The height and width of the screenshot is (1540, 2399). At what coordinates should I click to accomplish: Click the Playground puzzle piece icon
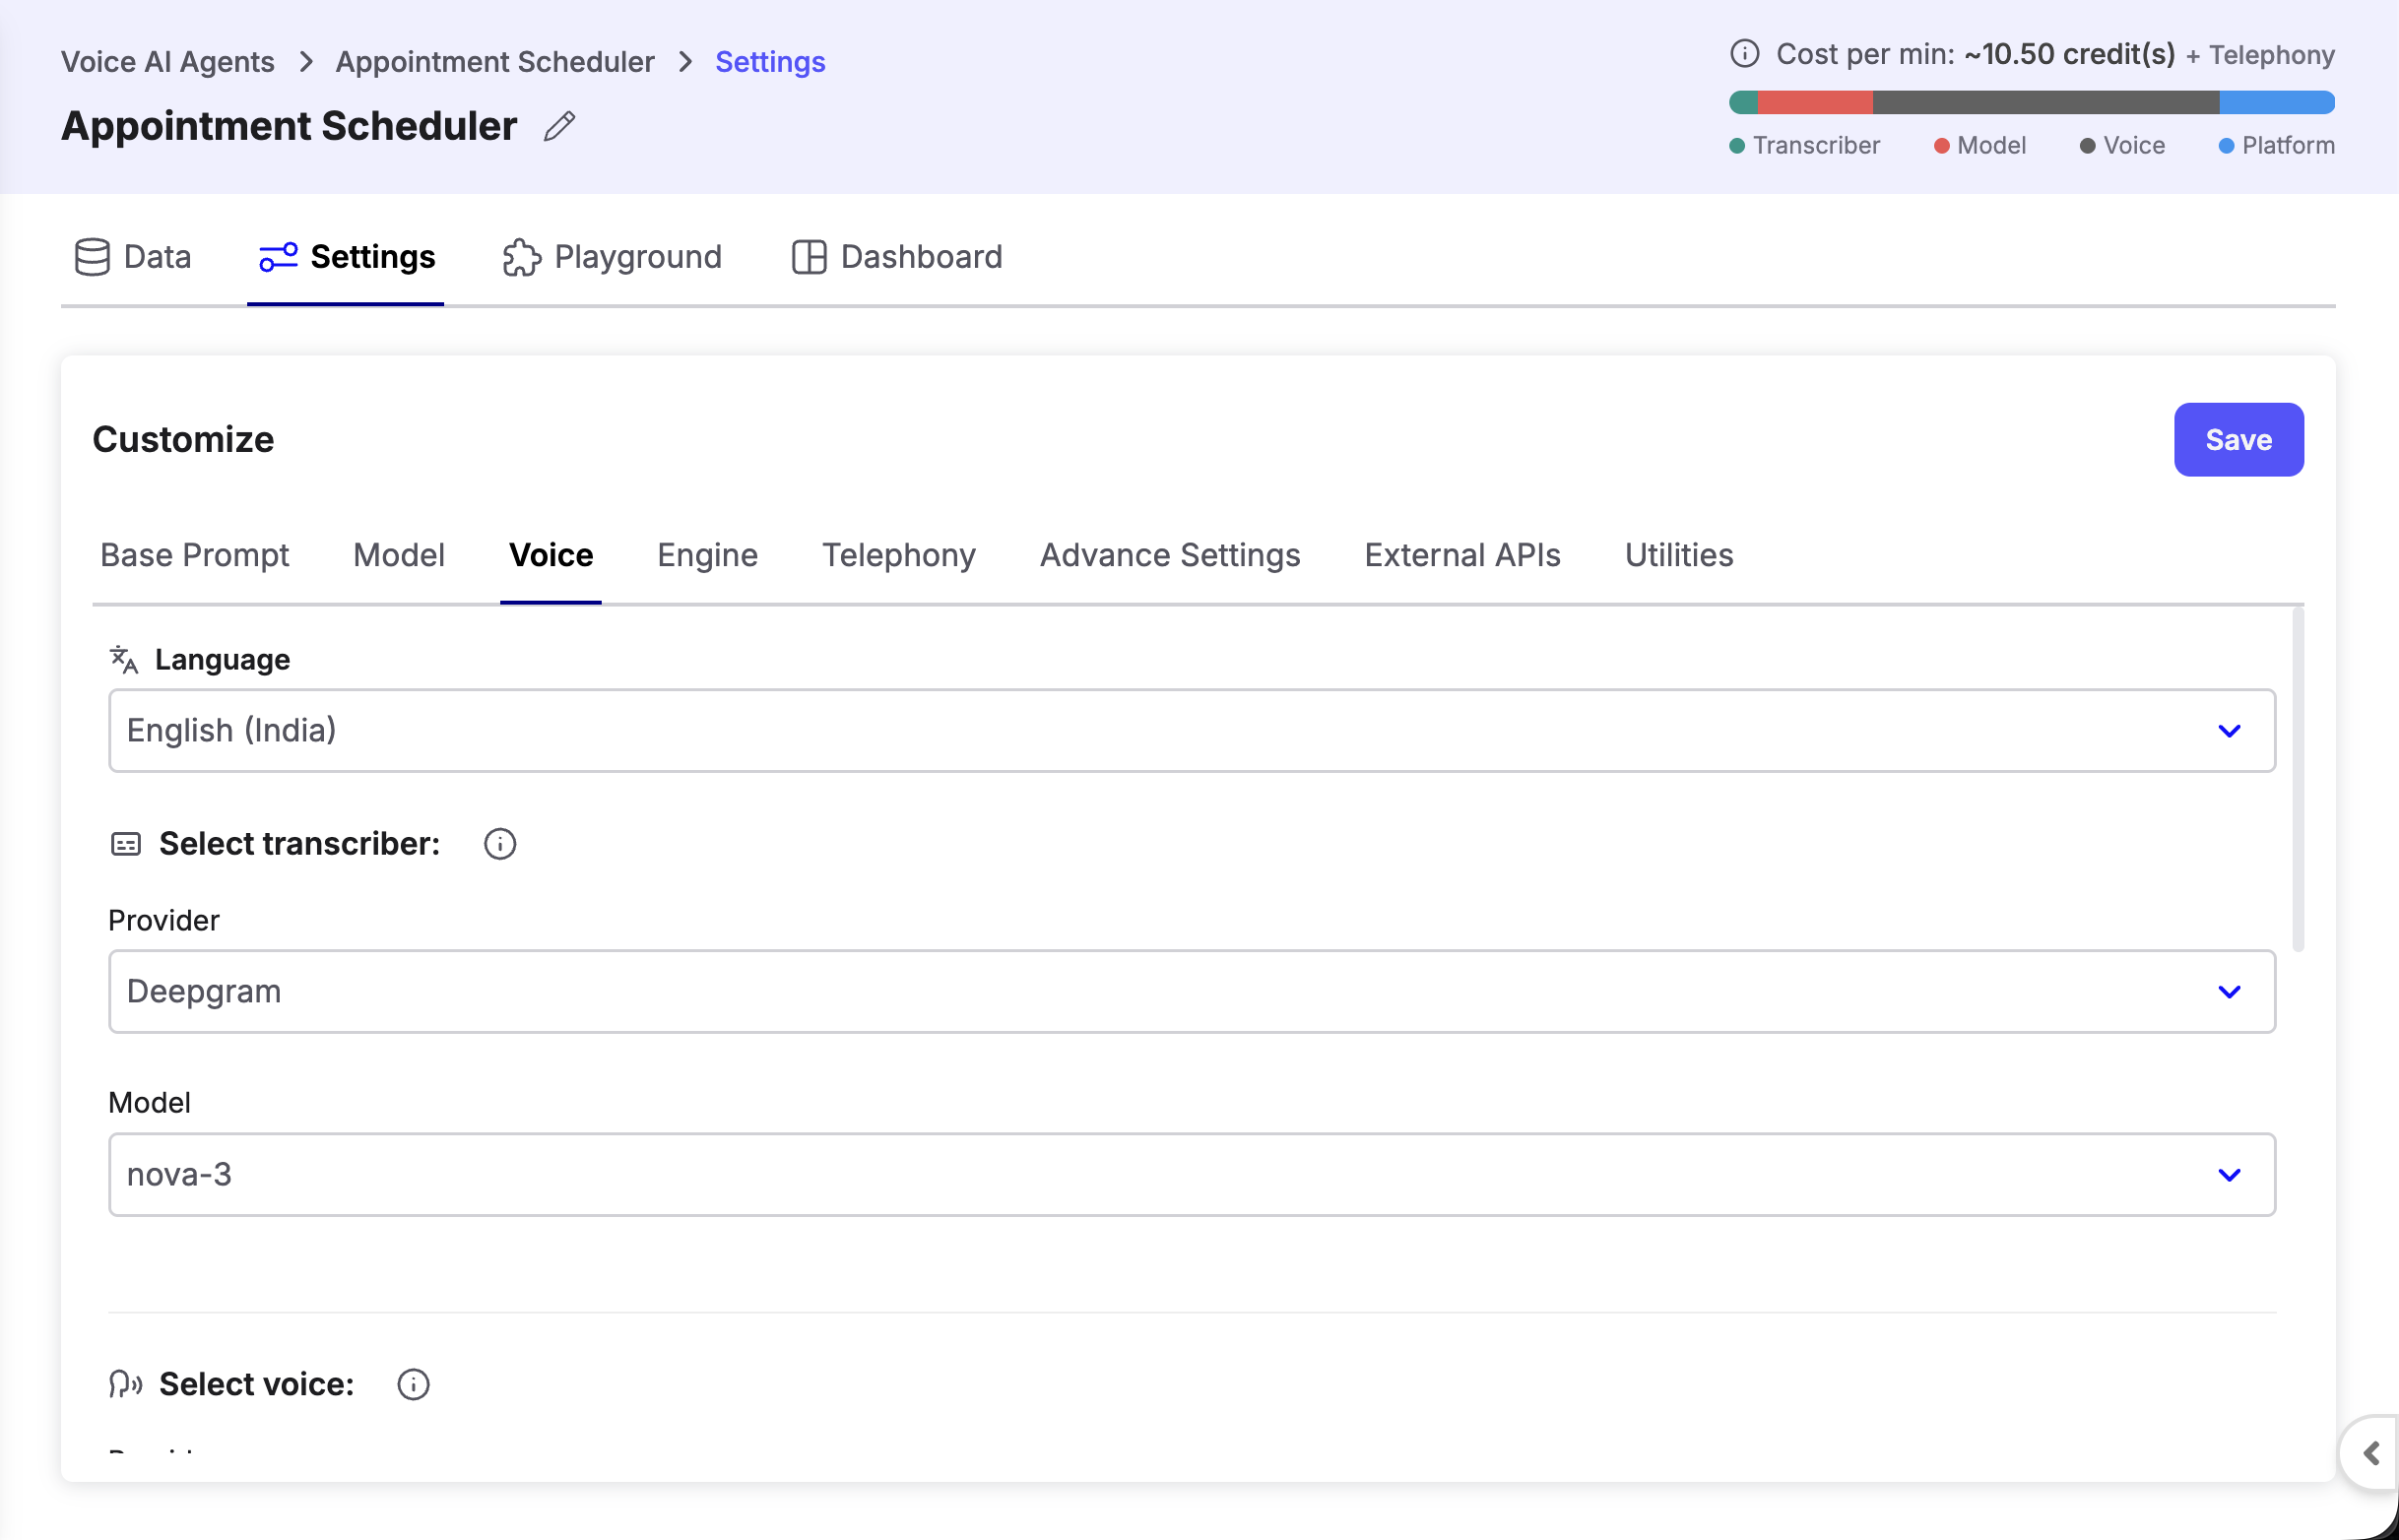click(x=521, y=257)
